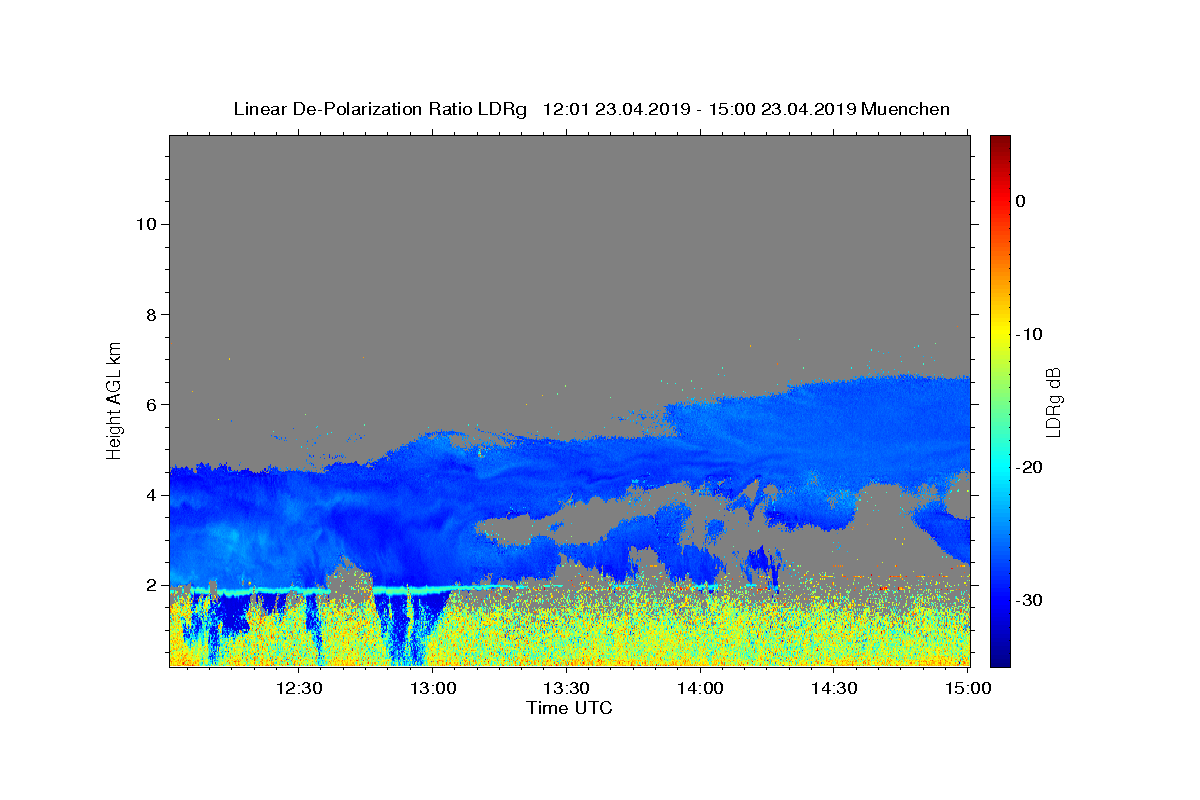1200x800 pixels.
Task: Click the colorbar value label -10
Action: (1030, 334)
